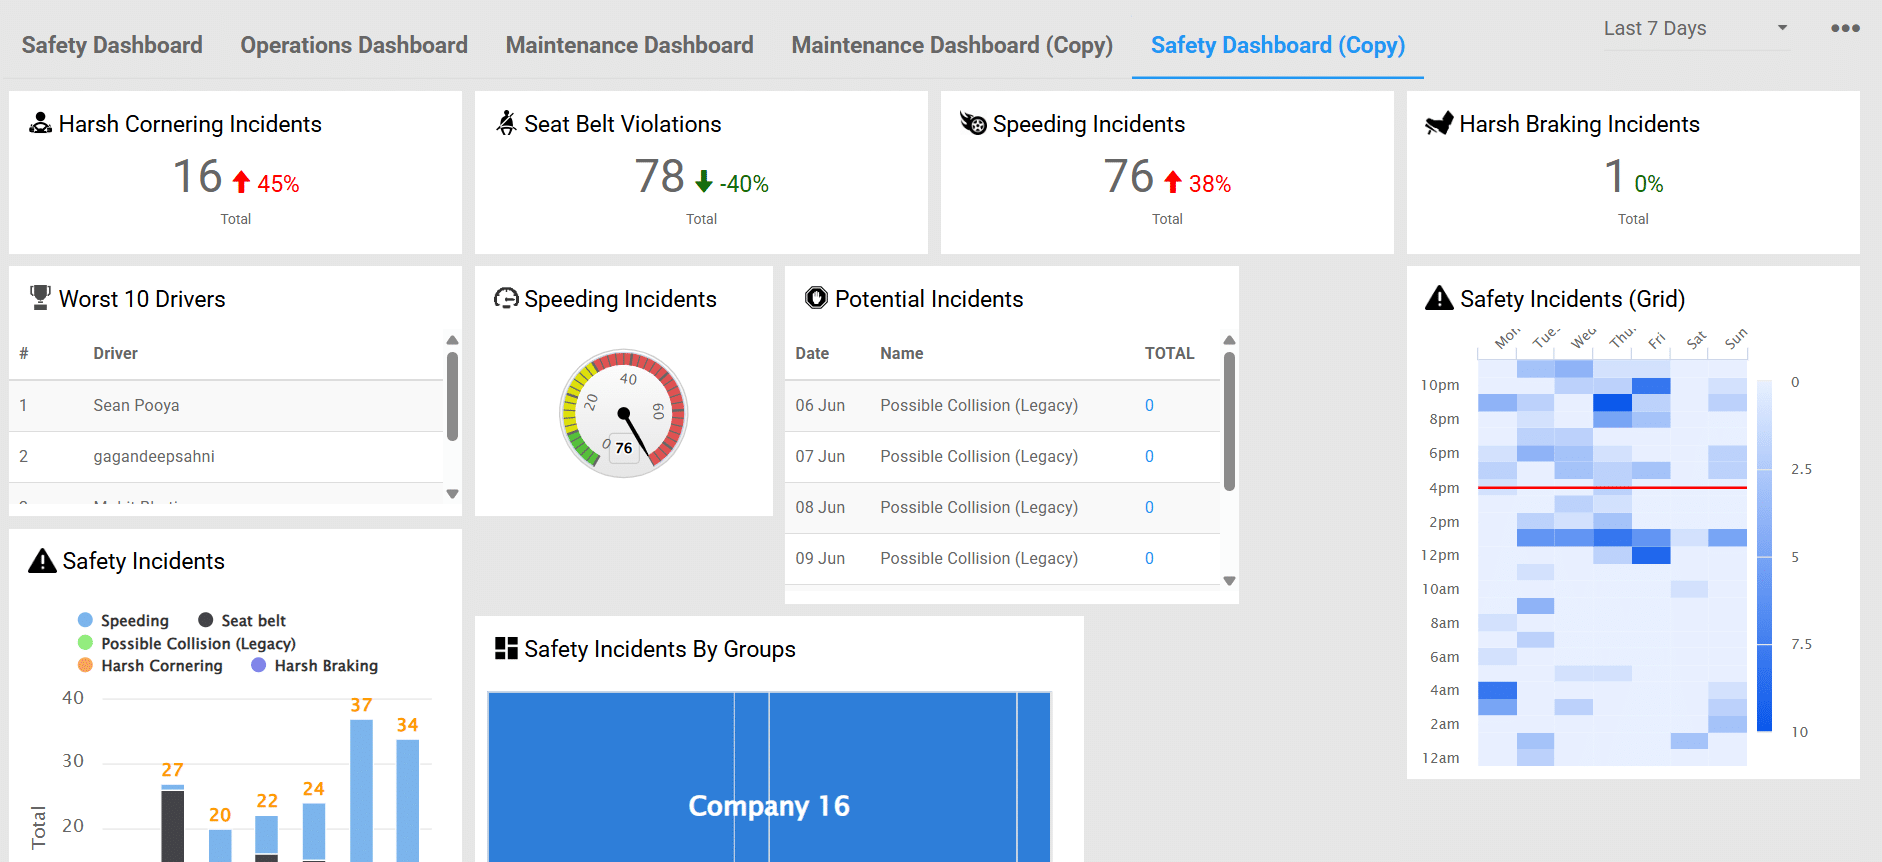Open the three-dot more options menu
The height and width of the screenshot is (862, 1882).
pos(1845,29)
